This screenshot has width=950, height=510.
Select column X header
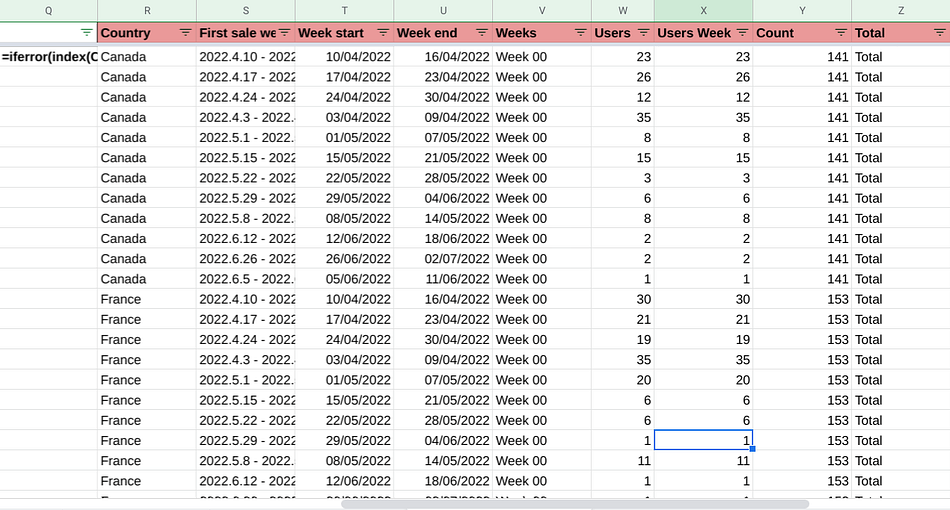click(703, 11)
